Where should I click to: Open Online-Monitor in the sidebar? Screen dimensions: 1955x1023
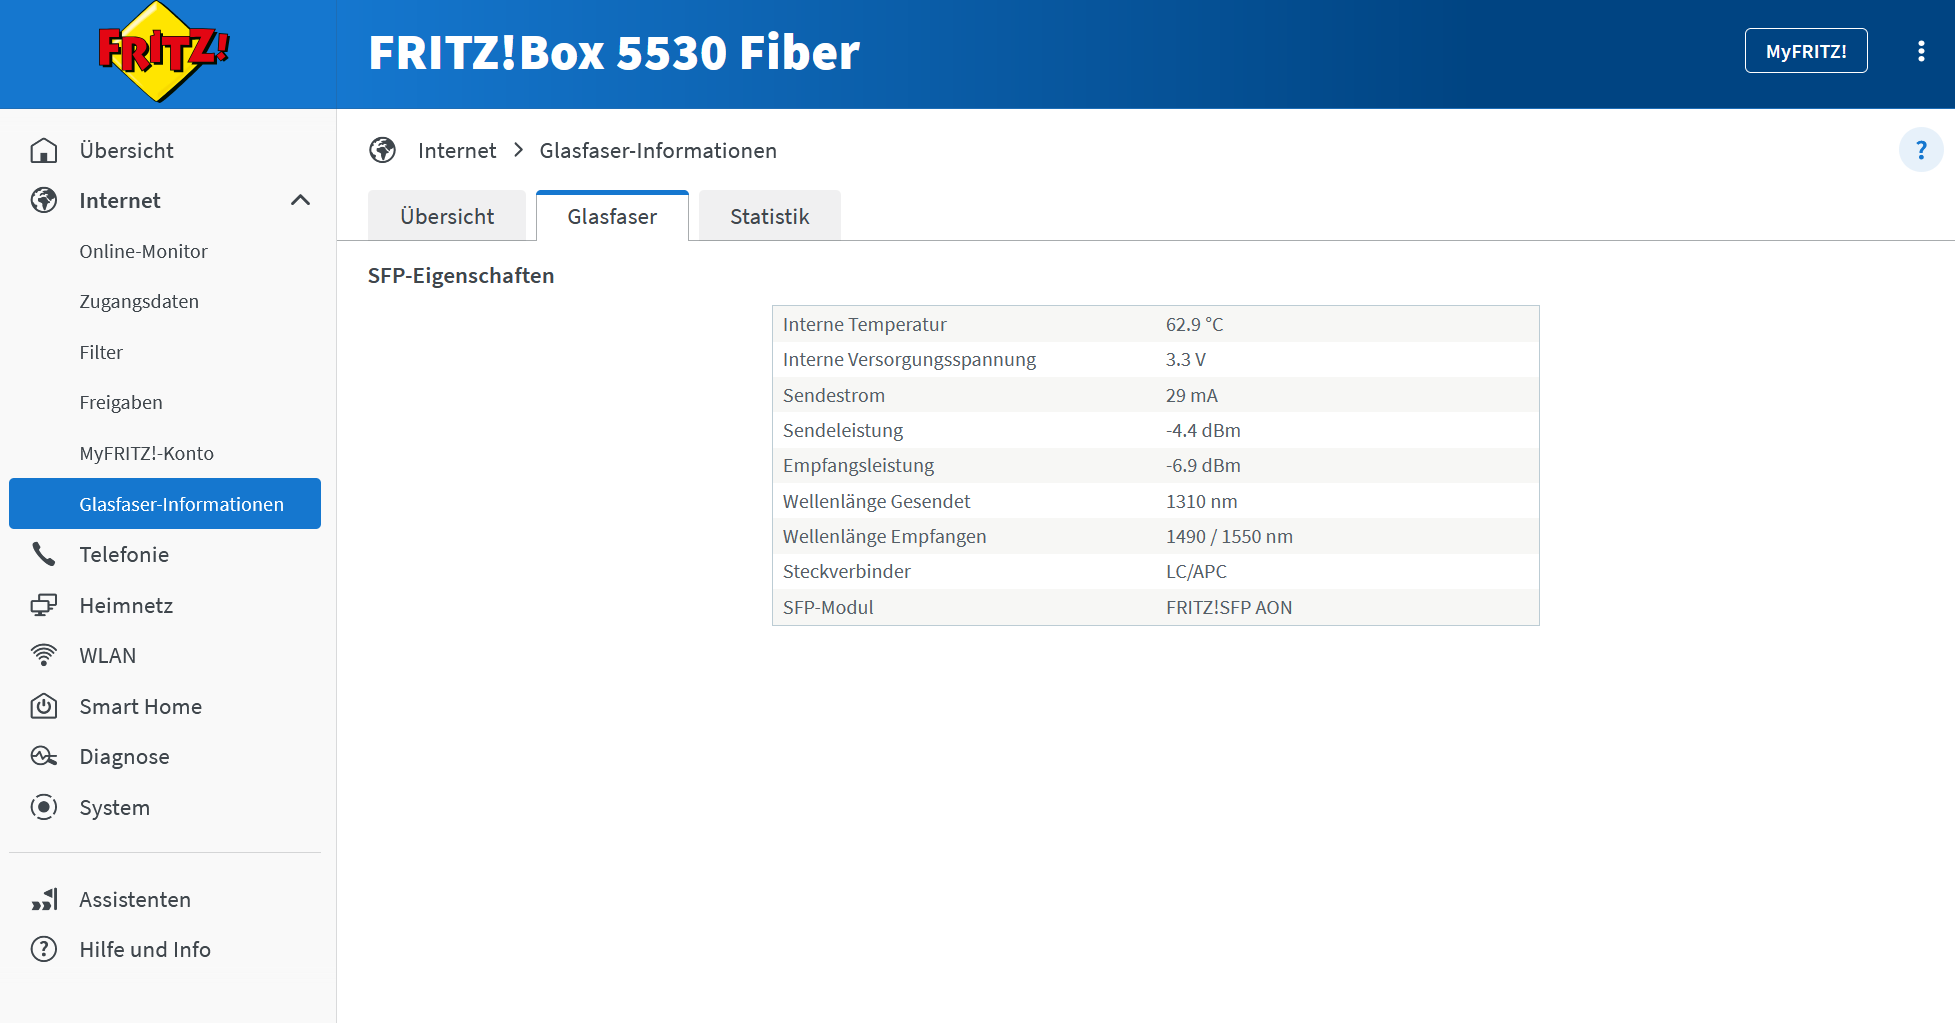pyautogui.click(x=144, y=251)
